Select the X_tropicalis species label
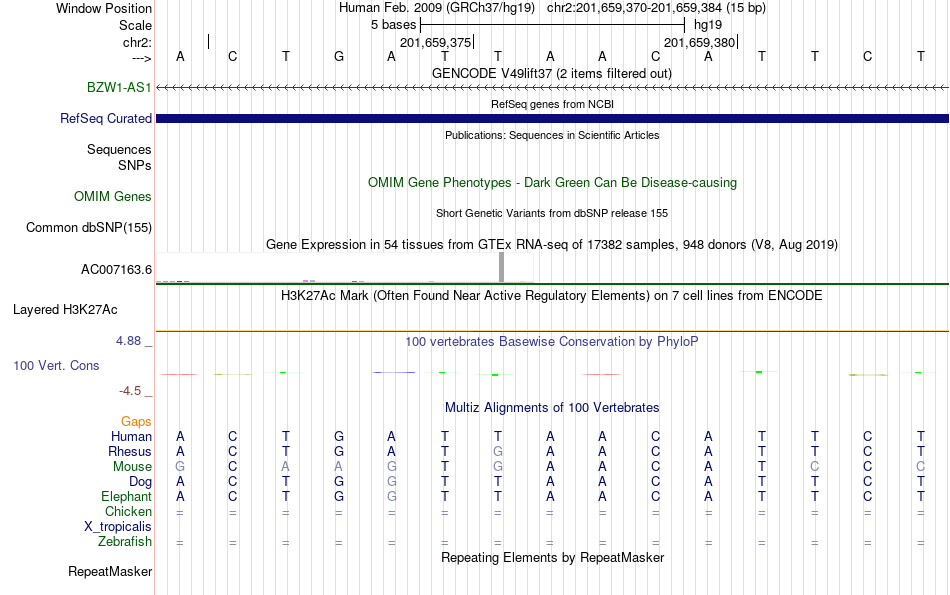Screen dimensions: 950x595 (118, 527)
